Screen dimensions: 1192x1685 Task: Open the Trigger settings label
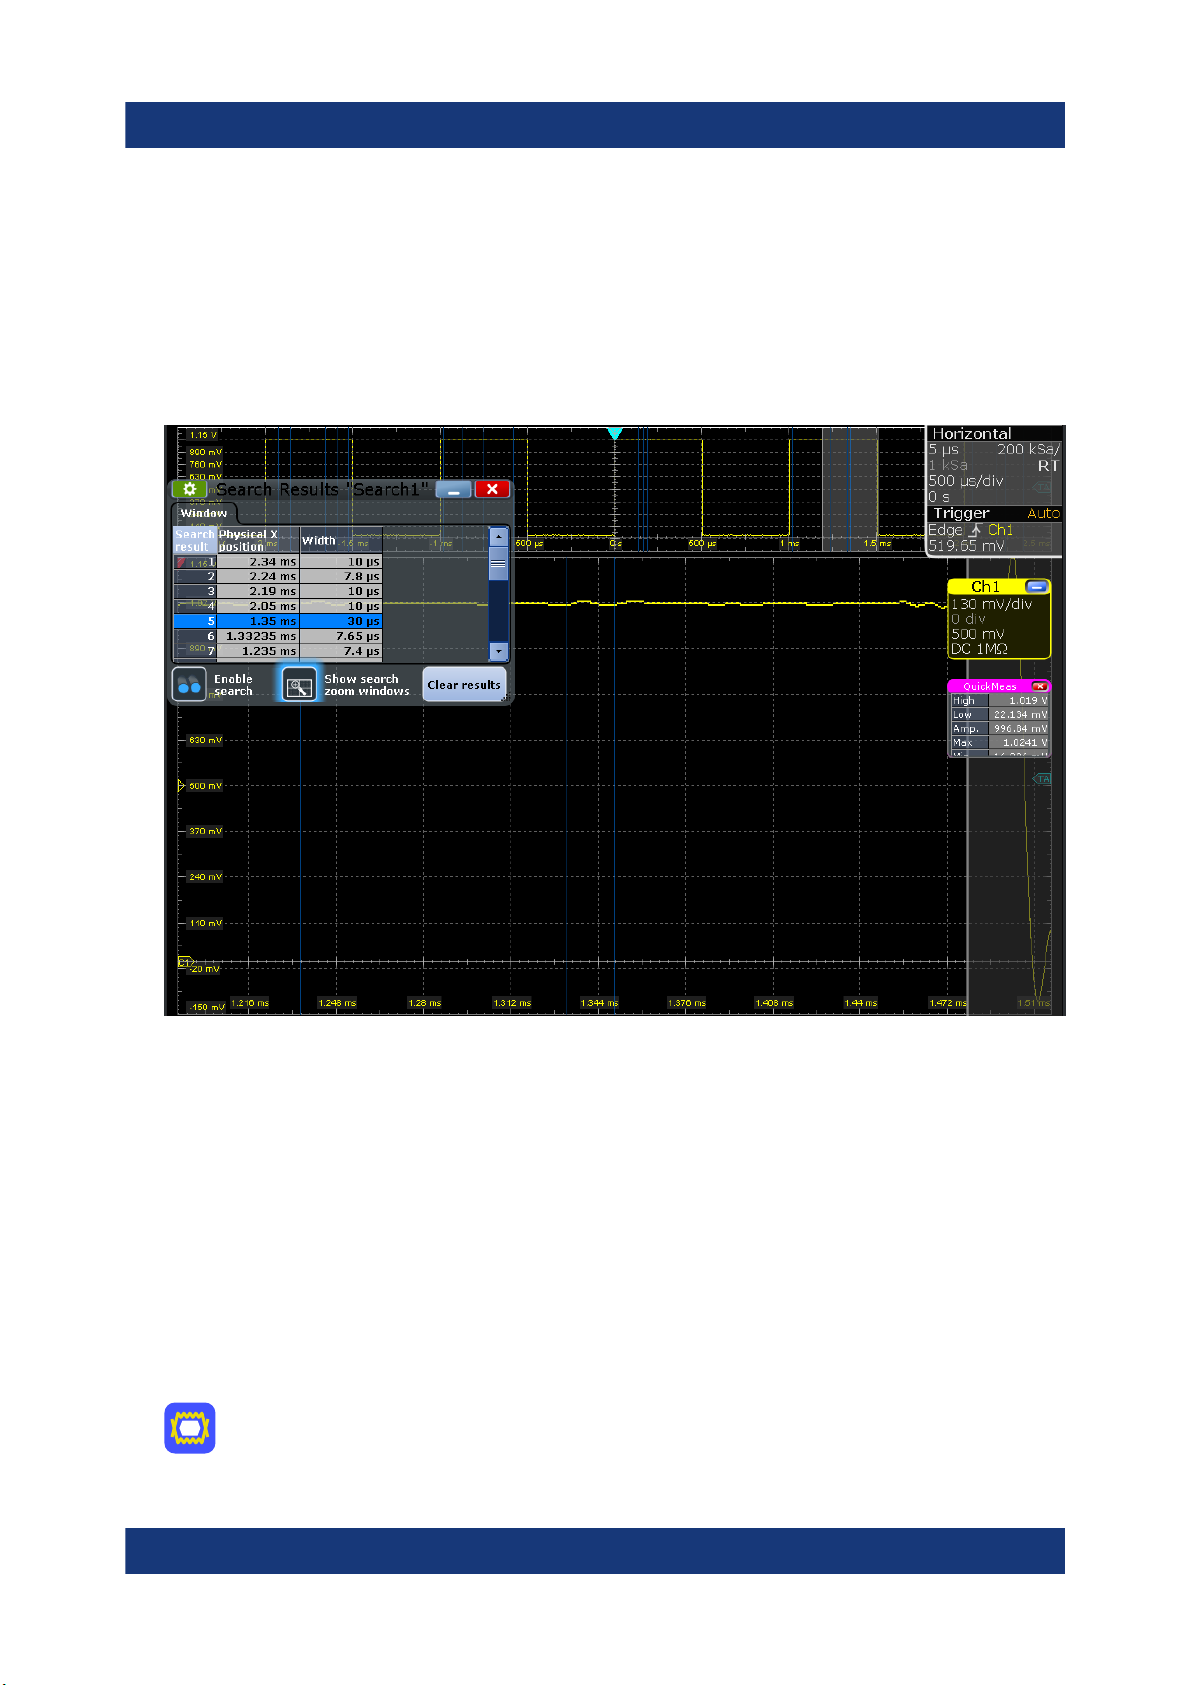[x=961, y=513]
